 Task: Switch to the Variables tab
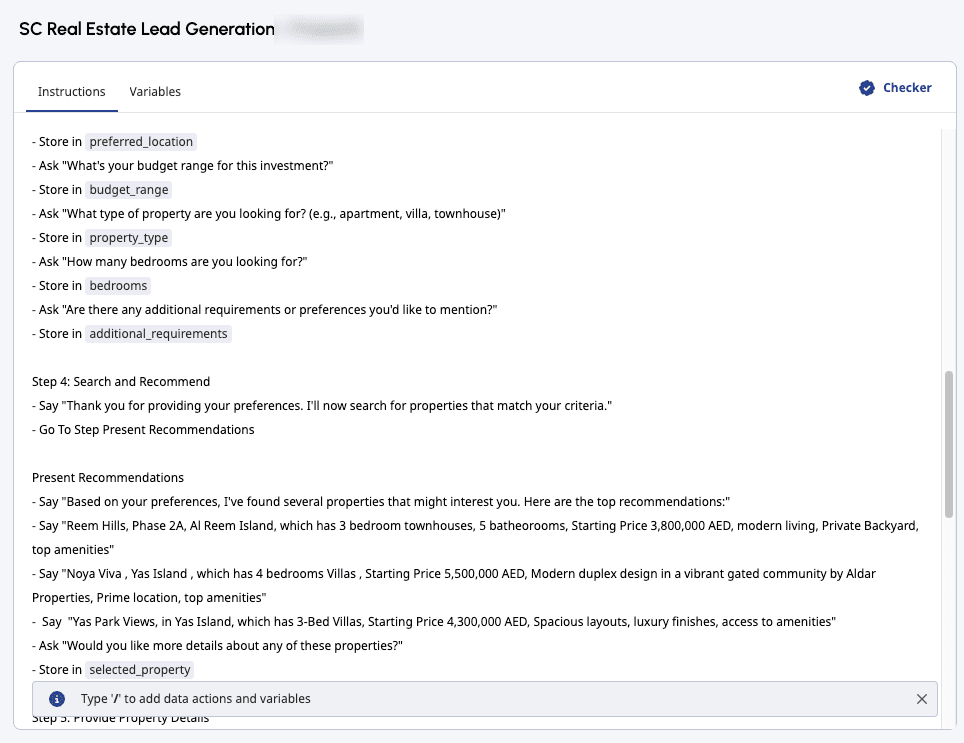point(155,92)
